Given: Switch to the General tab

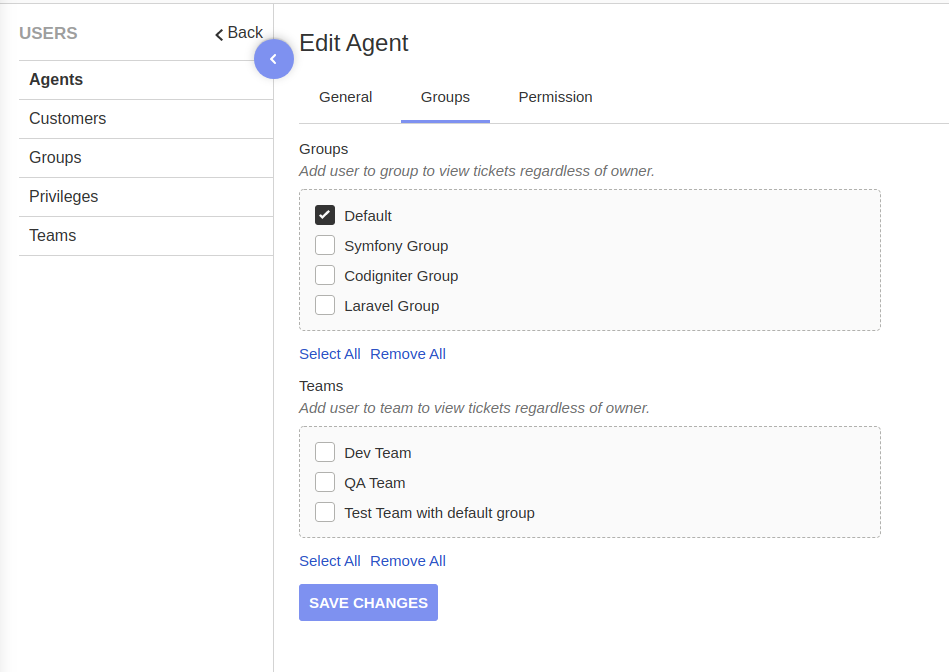Looking at the screenshot, I should (346, 97).
